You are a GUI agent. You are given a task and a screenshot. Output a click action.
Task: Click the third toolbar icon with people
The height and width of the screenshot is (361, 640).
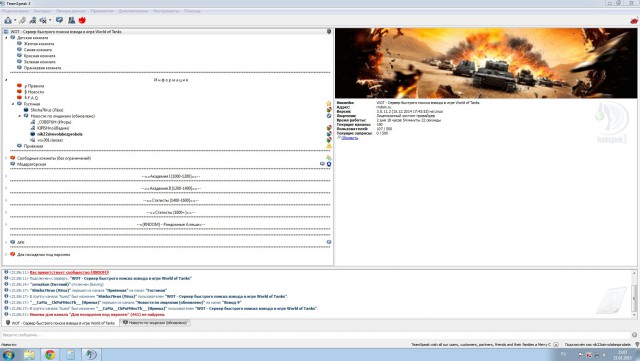33,20
